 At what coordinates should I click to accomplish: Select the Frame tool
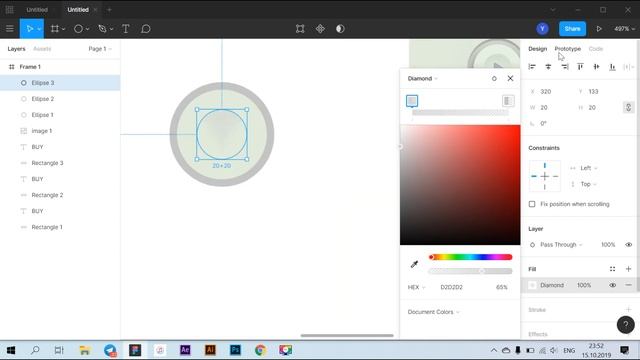(55, 29)
